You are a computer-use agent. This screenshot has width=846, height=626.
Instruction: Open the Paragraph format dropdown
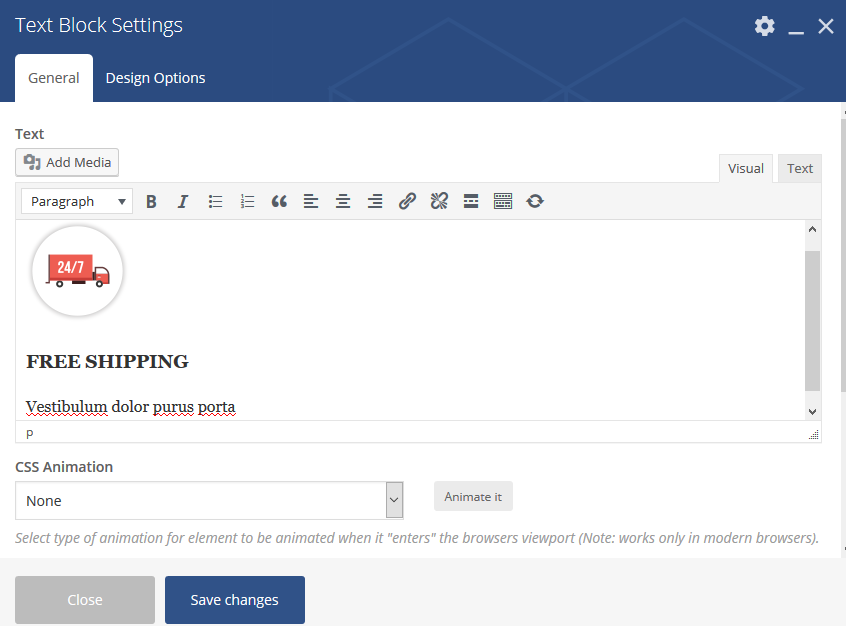tap(77, 201)
